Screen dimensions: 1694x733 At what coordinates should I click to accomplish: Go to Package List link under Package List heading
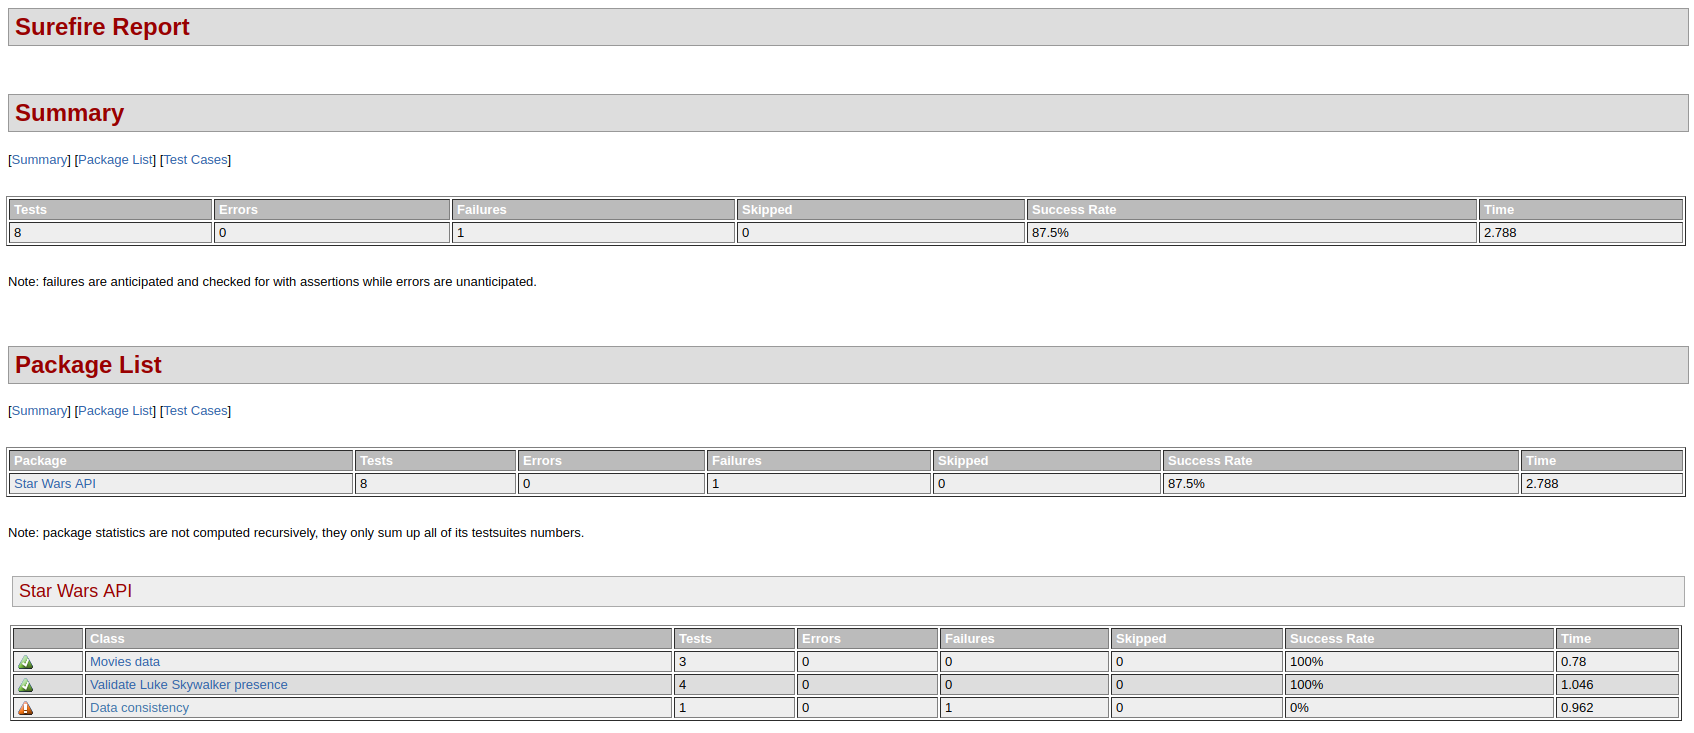coord(115,411)
